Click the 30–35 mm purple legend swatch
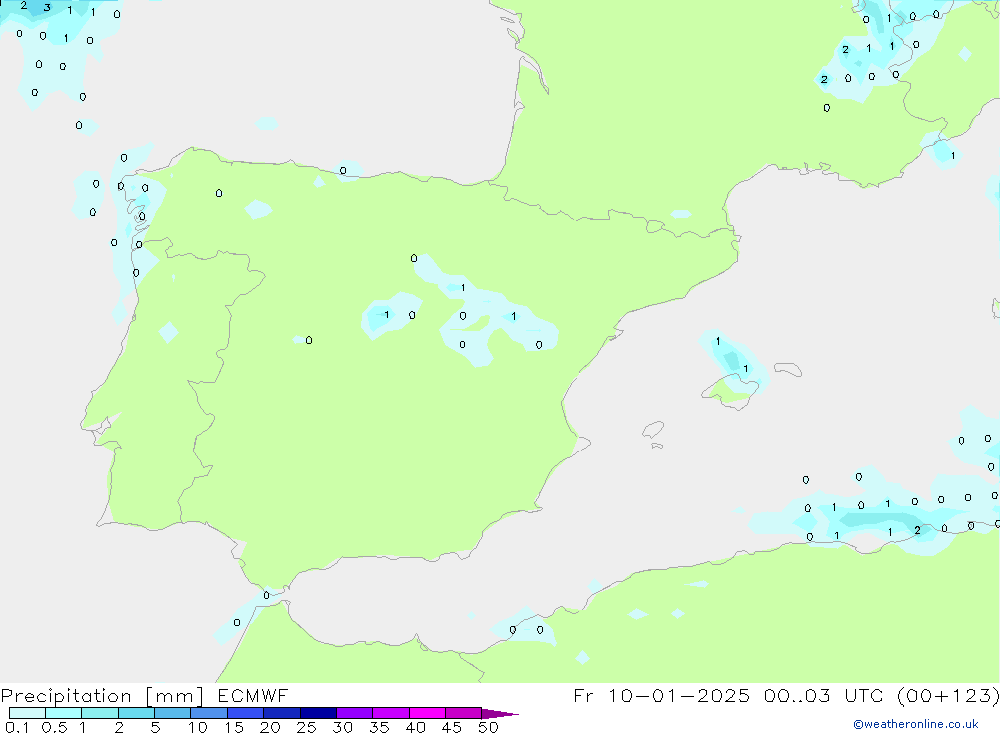 click(x=355, y=713)
